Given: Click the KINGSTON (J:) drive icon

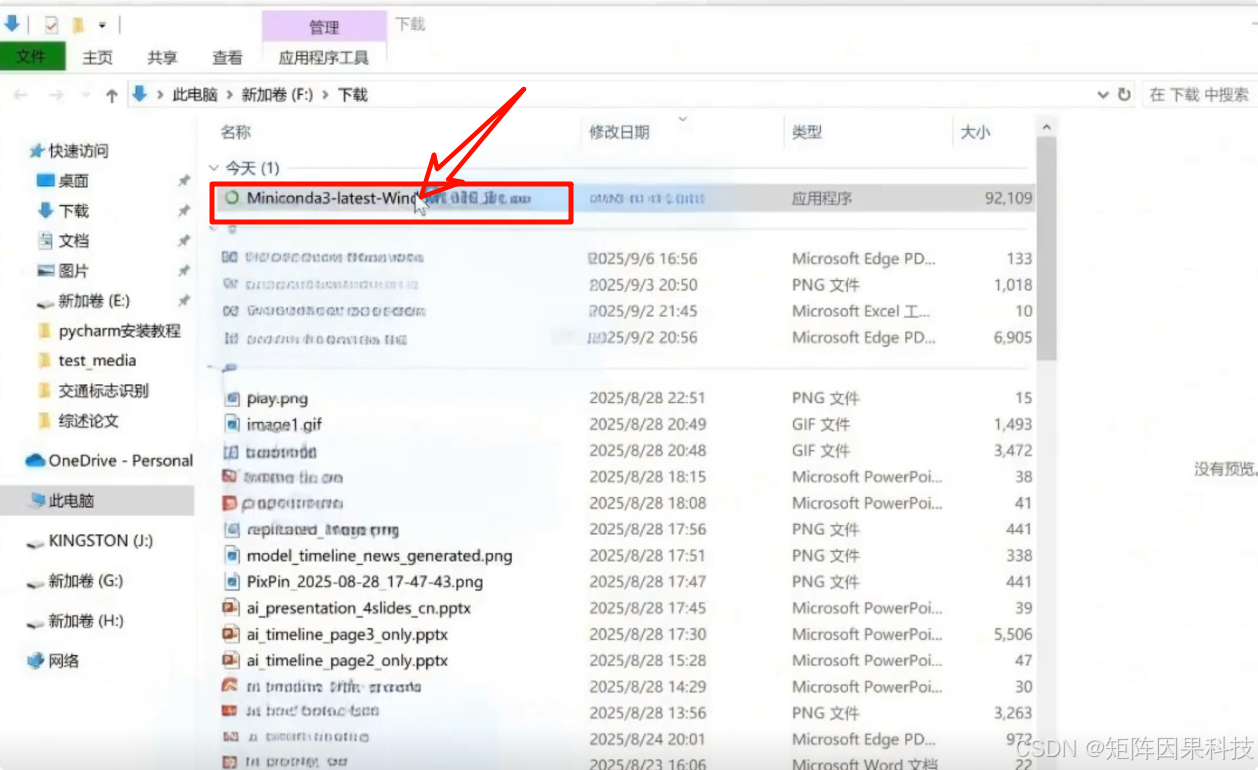Looking at the screenshot, I should pyautogui.click(x=37, y=541).
